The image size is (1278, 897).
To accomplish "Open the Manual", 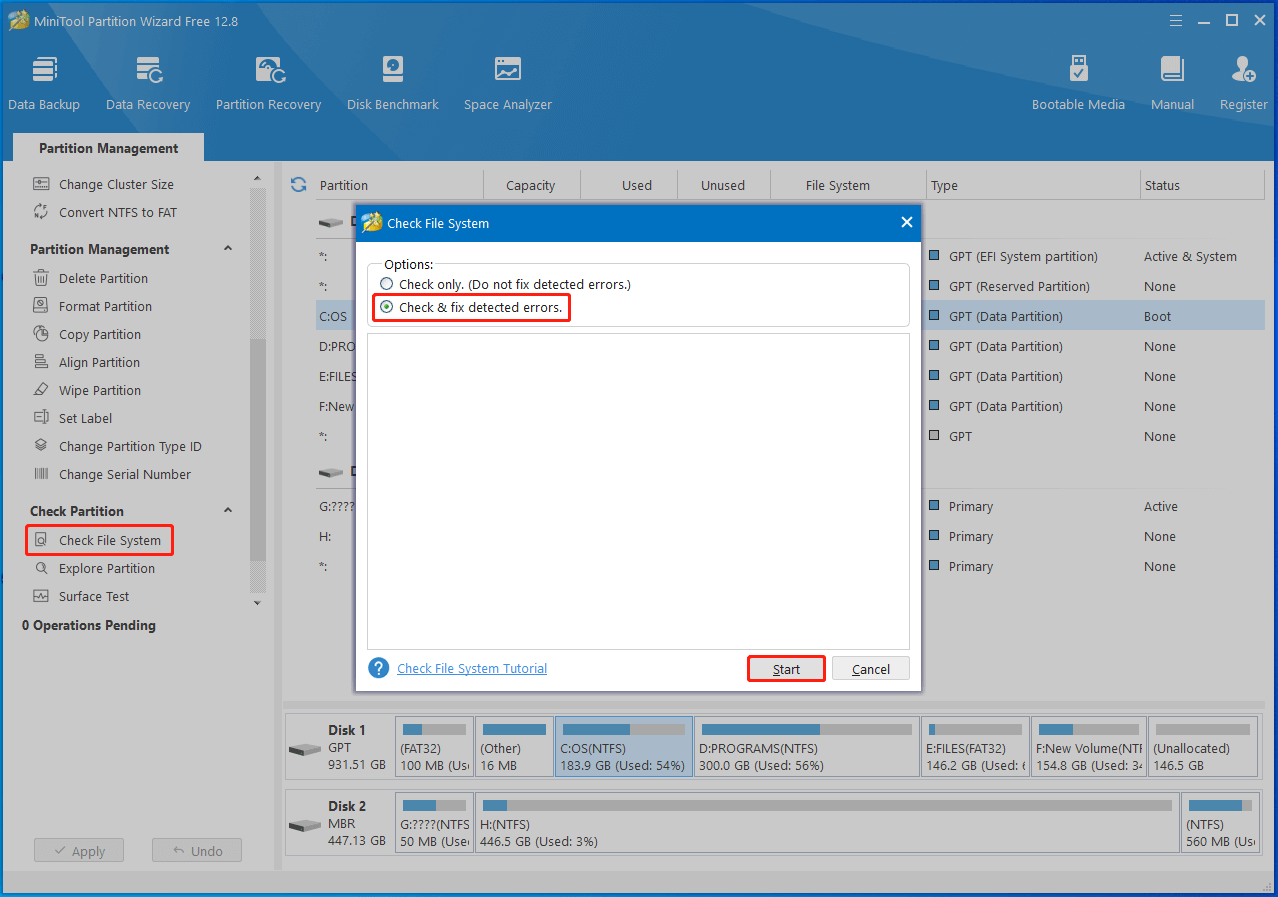I will click(x=1172, y=84).
